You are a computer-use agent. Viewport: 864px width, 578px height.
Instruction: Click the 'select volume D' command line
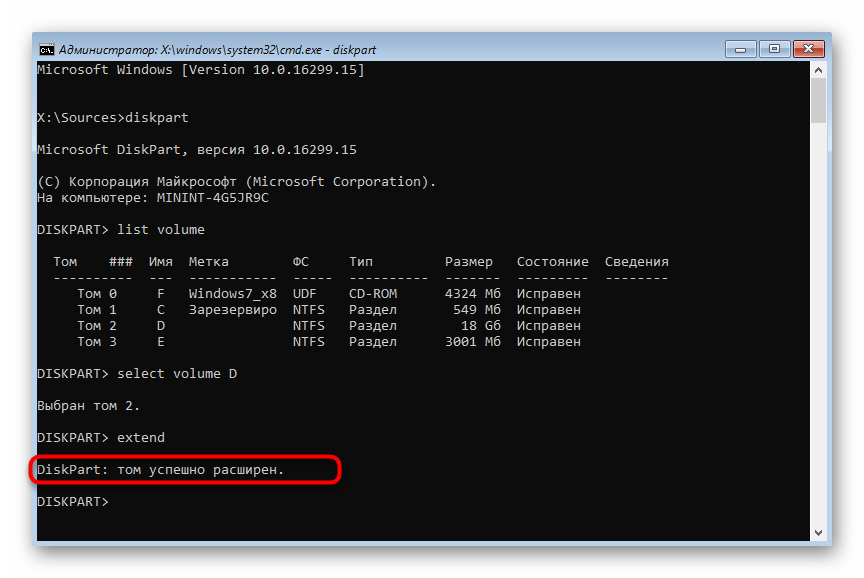click(176, 374)
